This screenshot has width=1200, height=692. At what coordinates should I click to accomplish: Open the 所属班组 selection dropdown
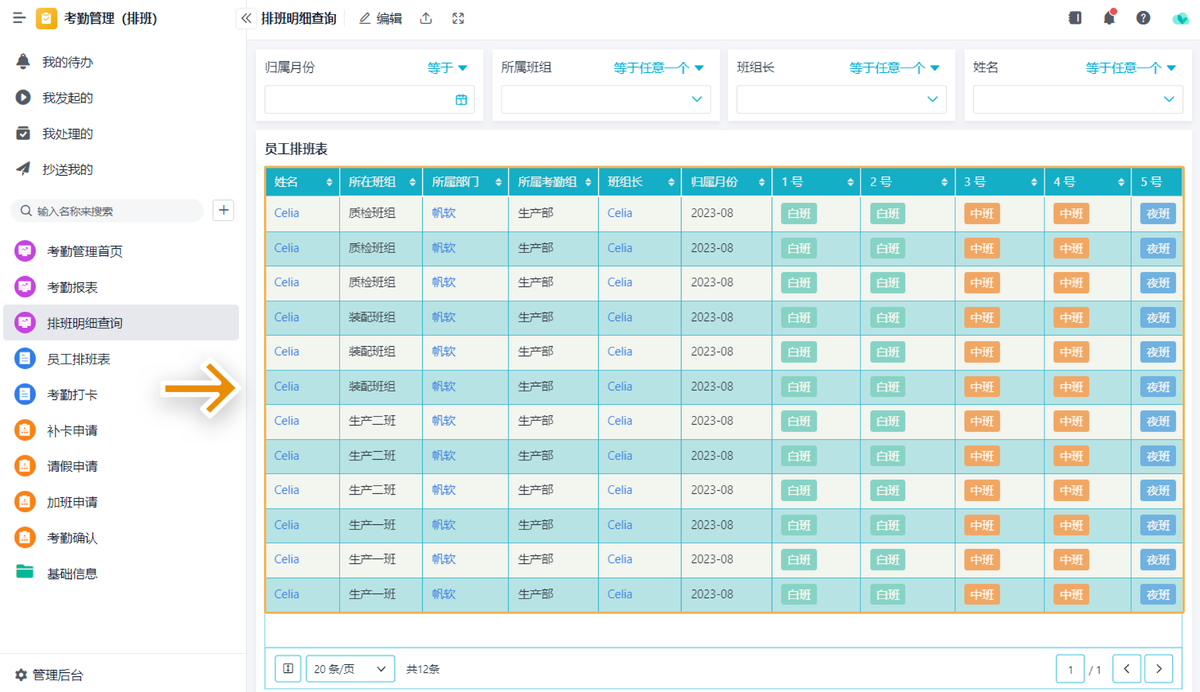click(604, 99)
